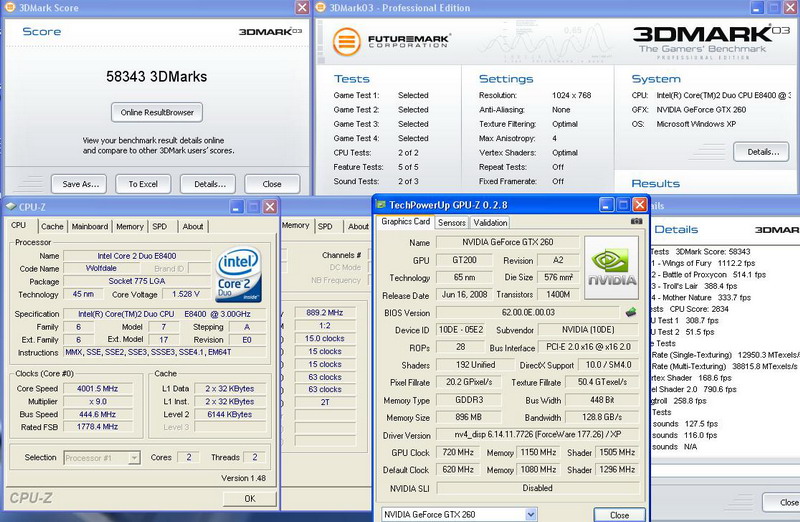Switch to the Mainboard tab in CPU-Z
The width and height of the screenshot is (800, 522).
[90, 227]
